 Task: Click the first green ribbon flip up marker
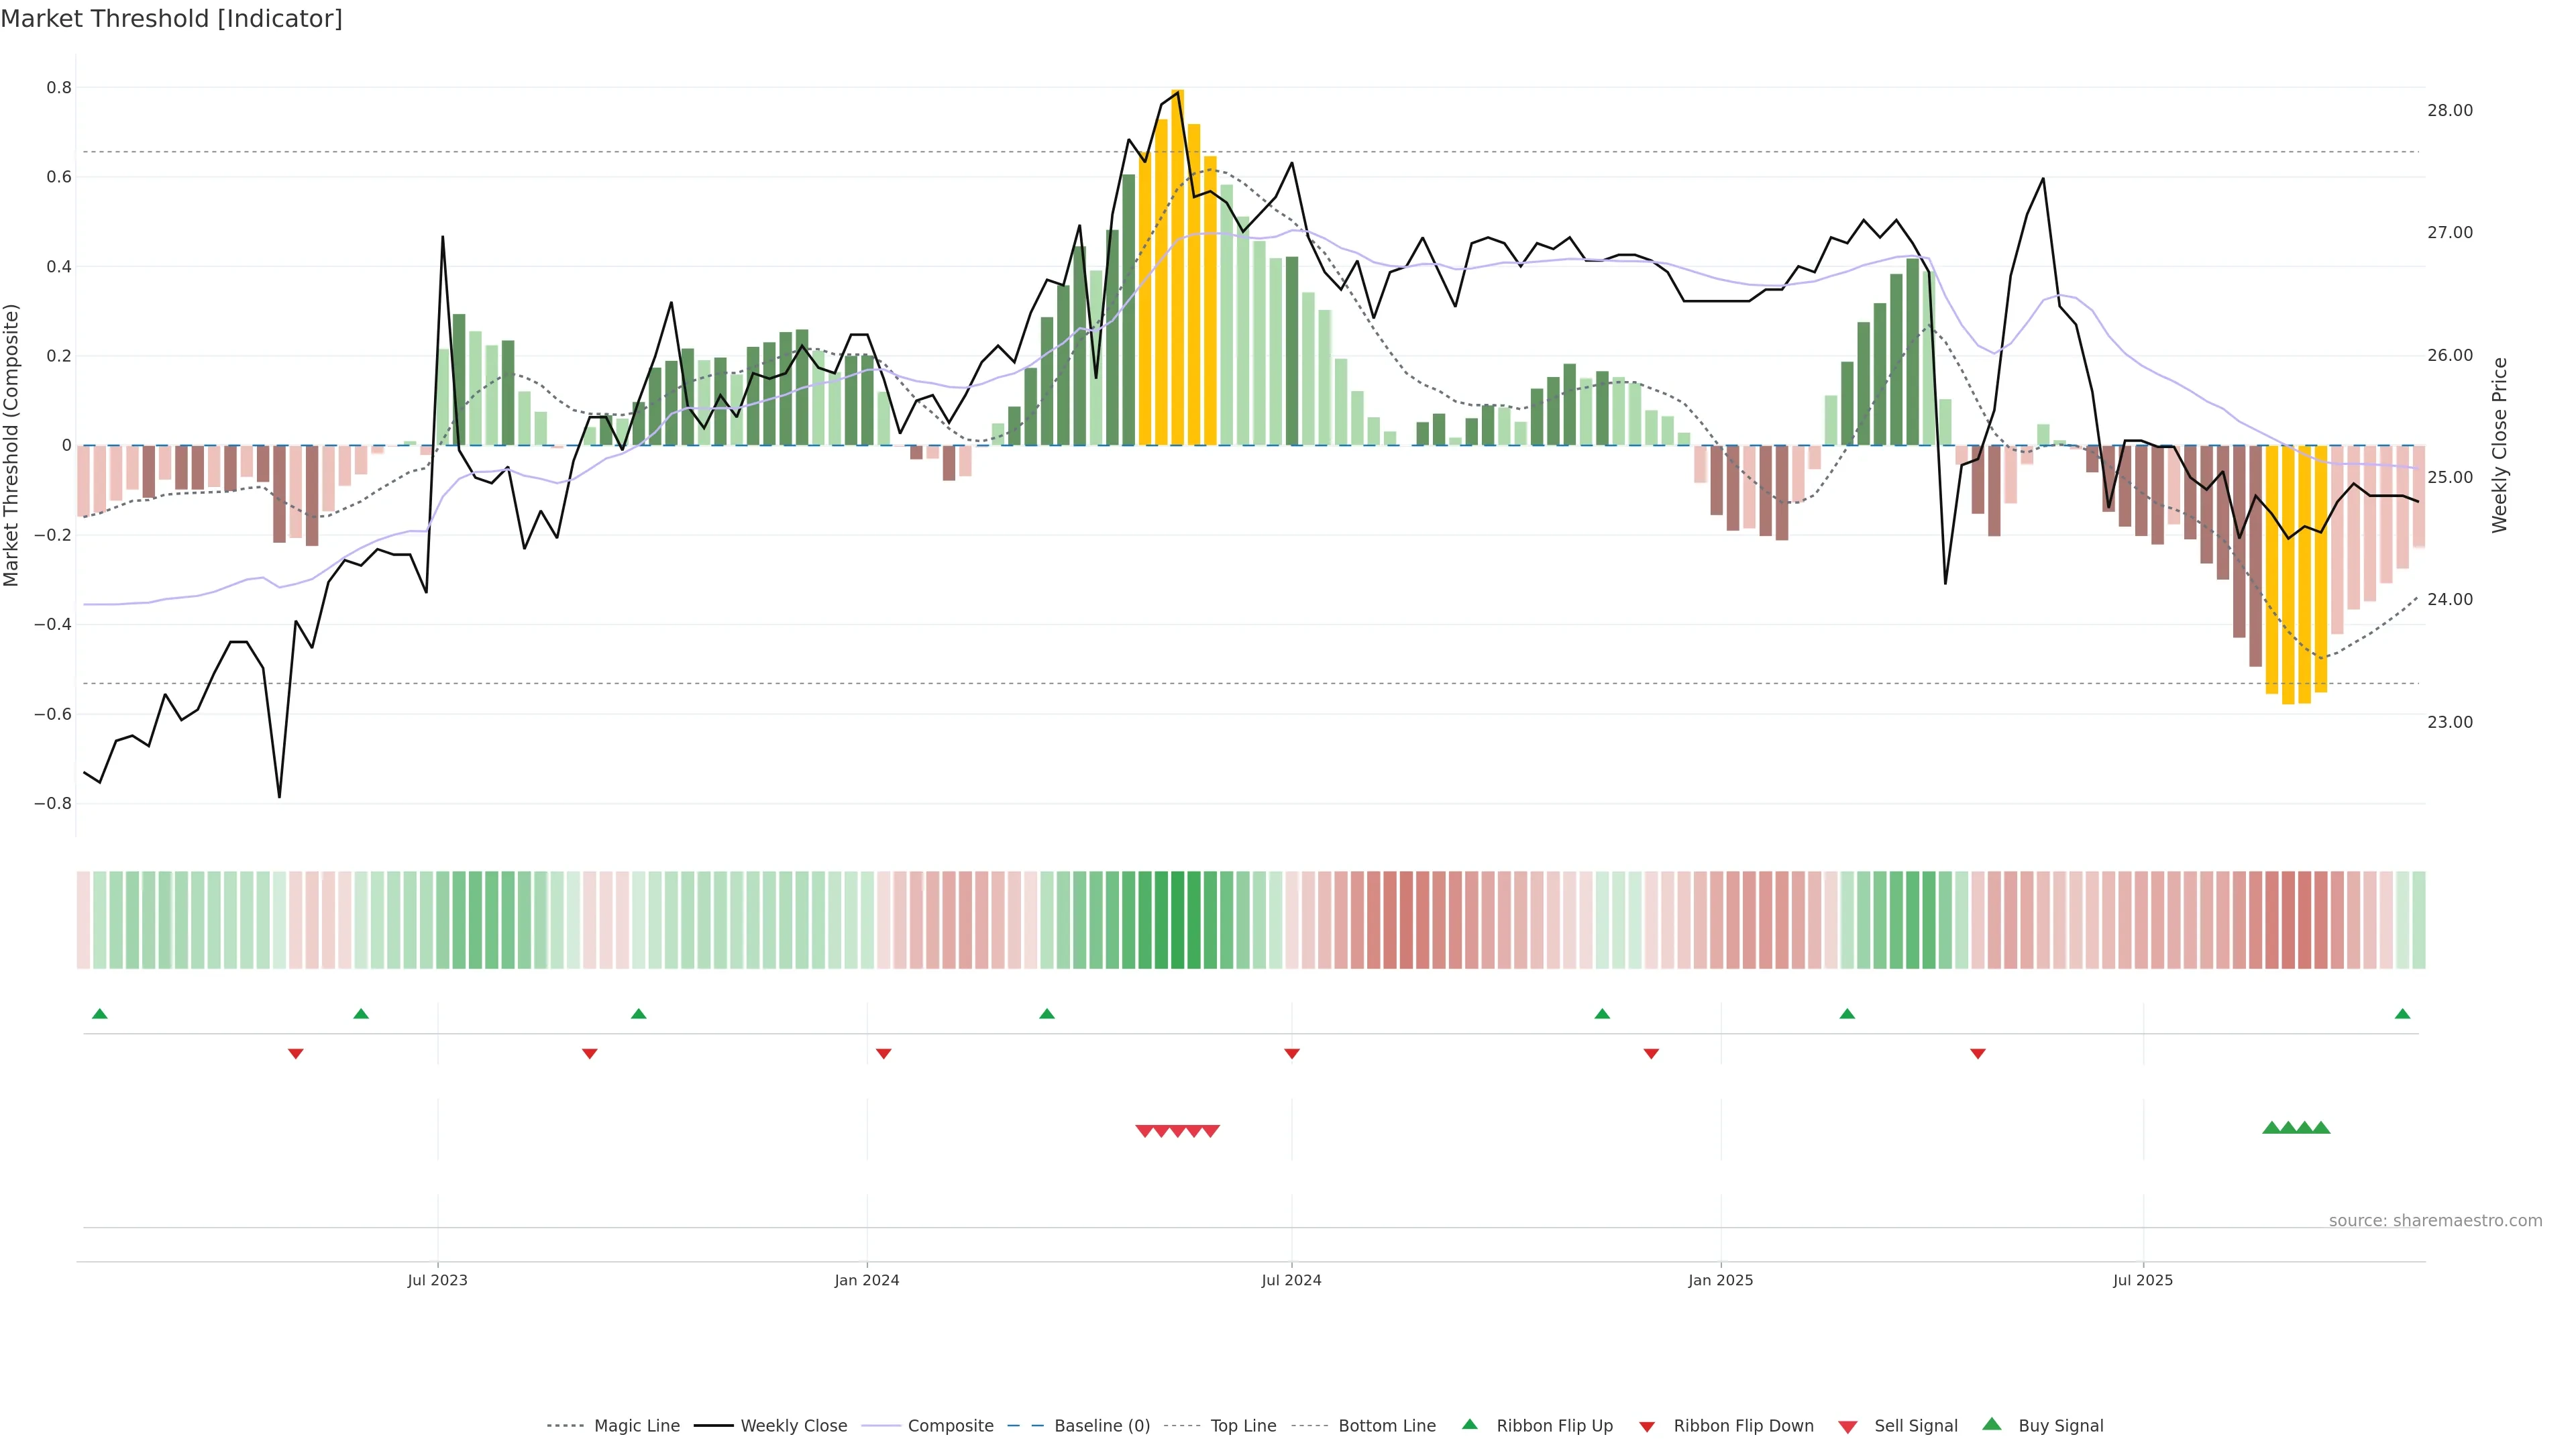click(x=100, y=1014)
